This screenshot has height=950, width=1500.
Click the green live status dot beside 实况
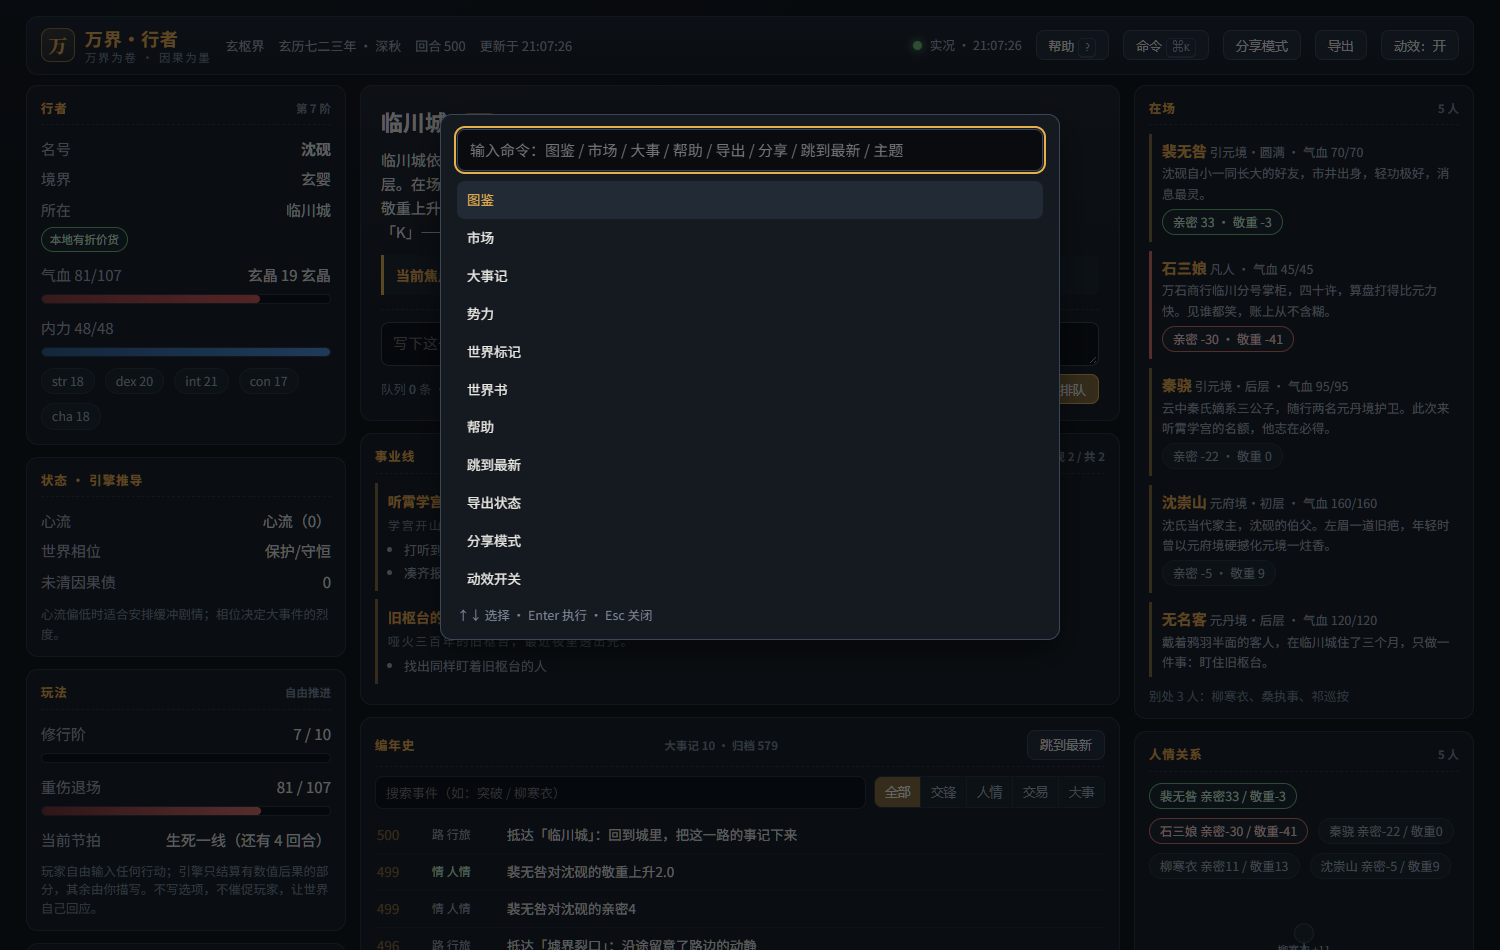917,46
